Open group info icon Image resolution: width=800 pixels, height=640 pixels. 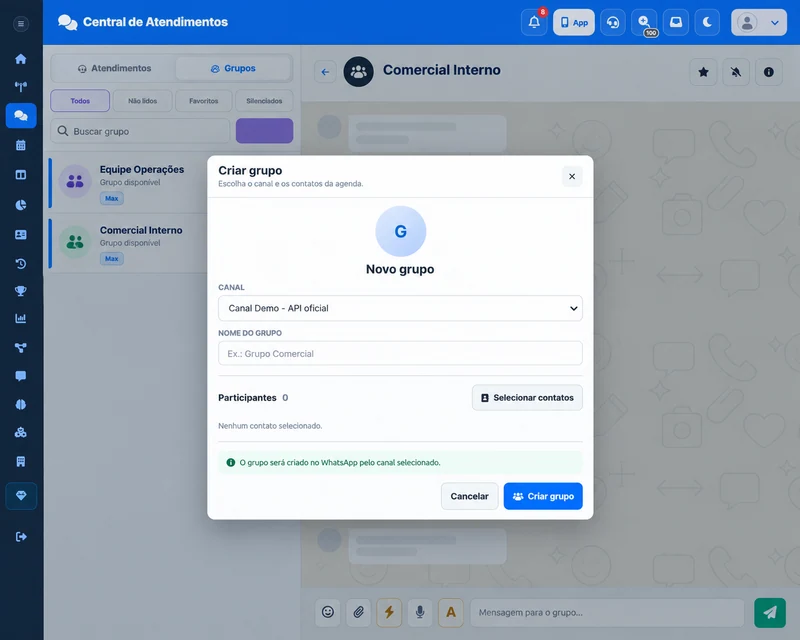(x=768, y=72)
